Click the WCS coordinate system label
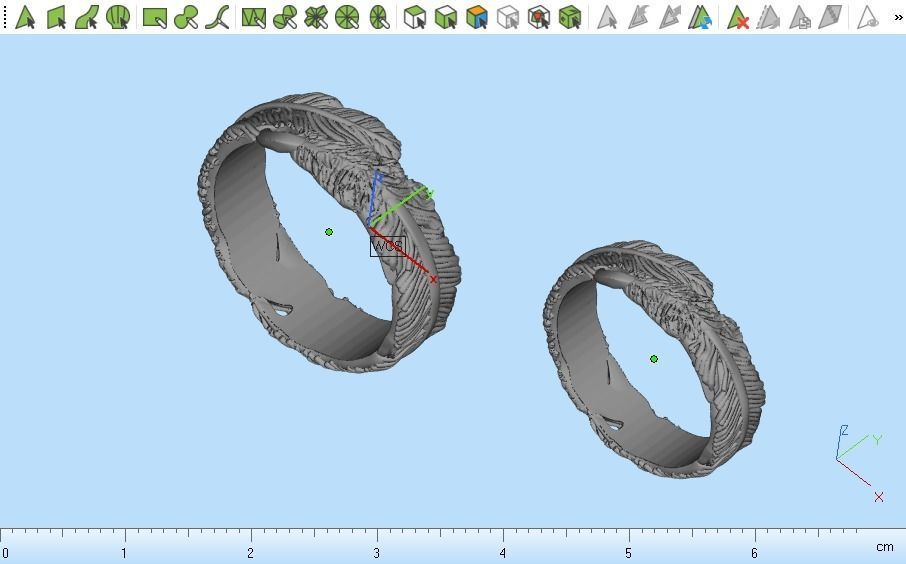 click(x=388, y=247)
